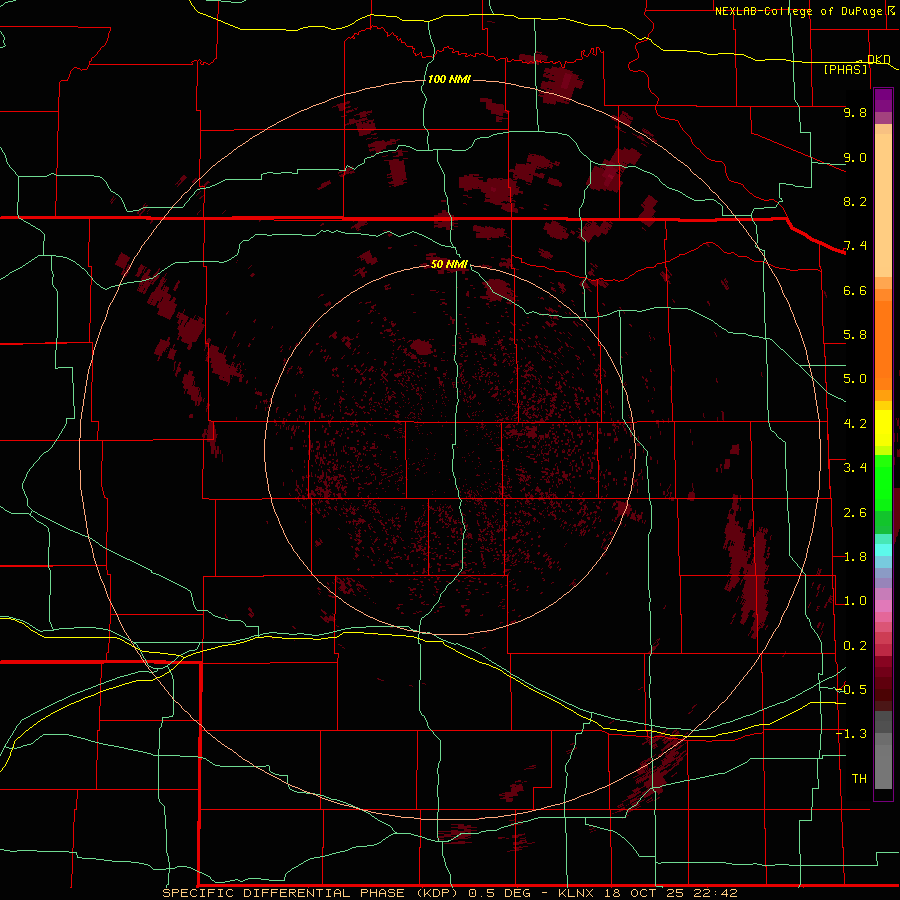Click the 0.5 DEG elevation text in the caption
This screenshot has width=900, height=900.
point(500,893)
